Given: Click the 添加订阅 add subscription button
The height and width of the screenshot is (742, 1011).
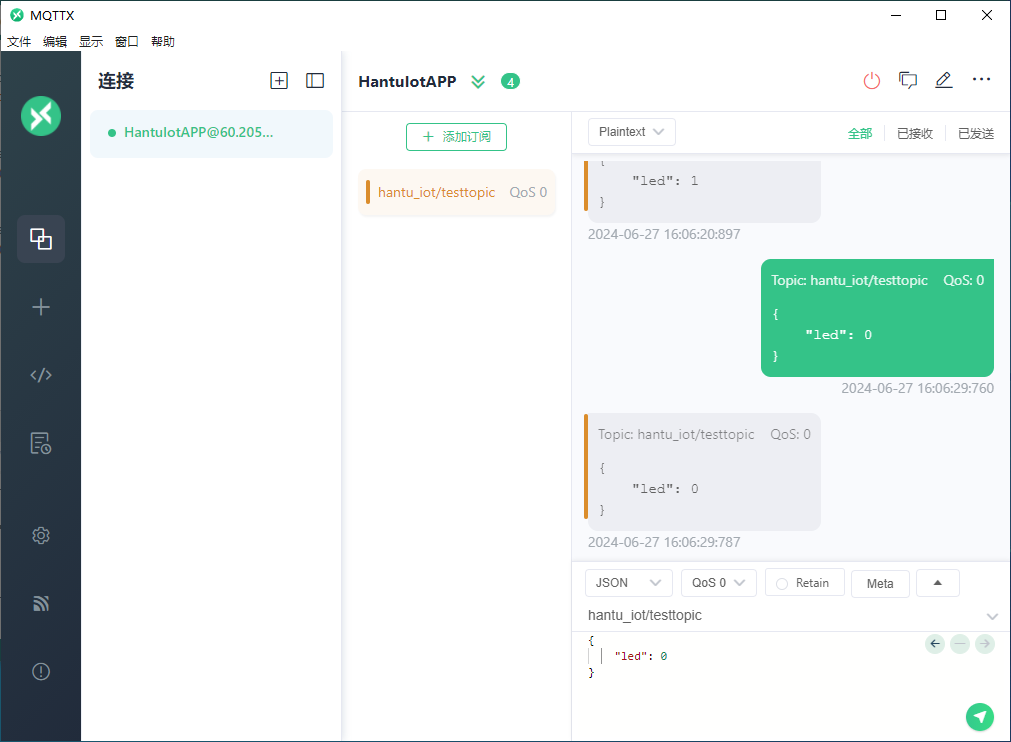Looking at the screenshot, I should coord(456,137).
